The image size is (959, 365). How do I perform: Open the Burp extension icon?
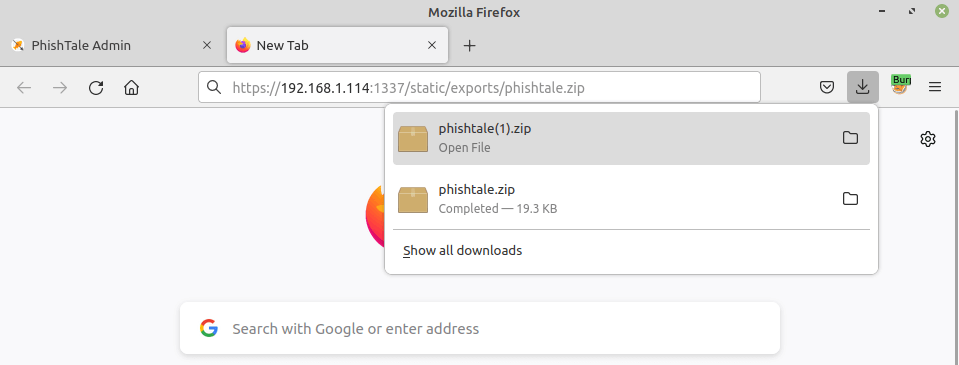pos(899,85)
